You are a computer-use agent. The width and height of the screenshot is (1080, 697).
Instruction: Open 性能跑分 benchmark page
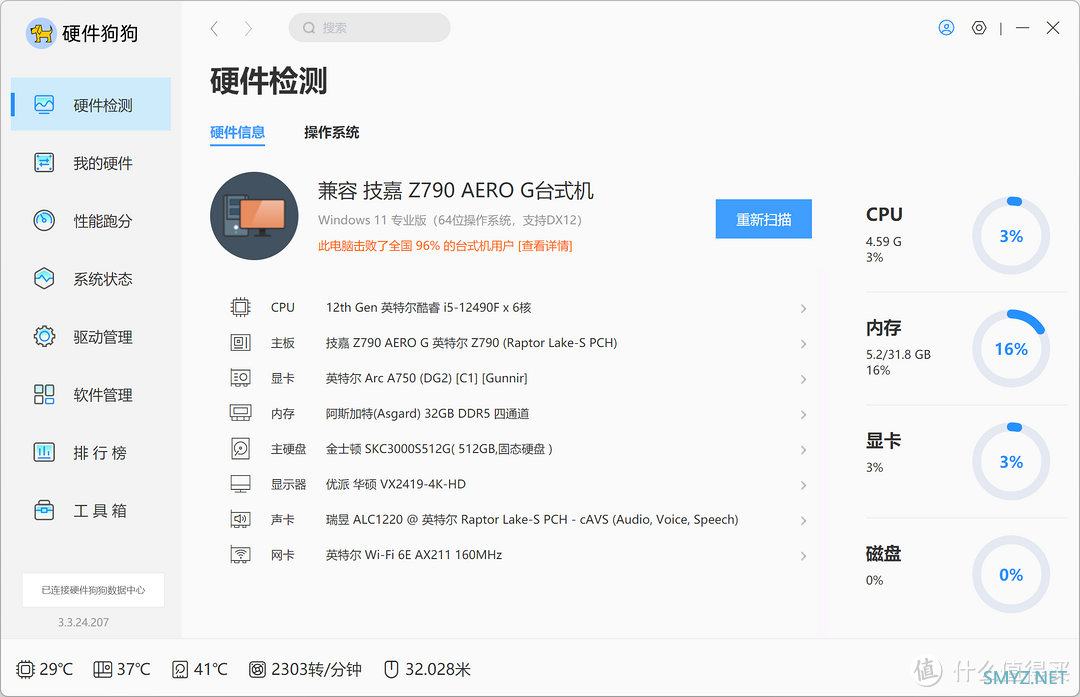pos(91,221)
